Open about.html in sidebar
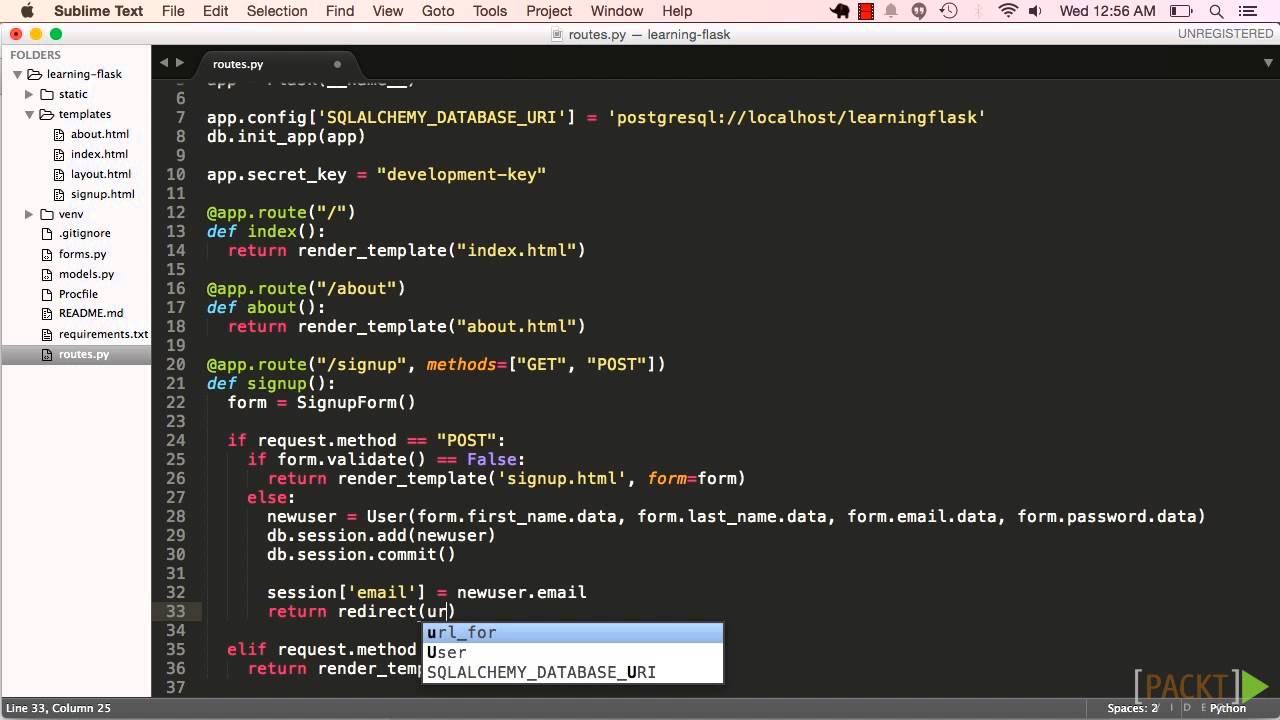Viewport: 1280px width, 720px height. coord(99,134)
